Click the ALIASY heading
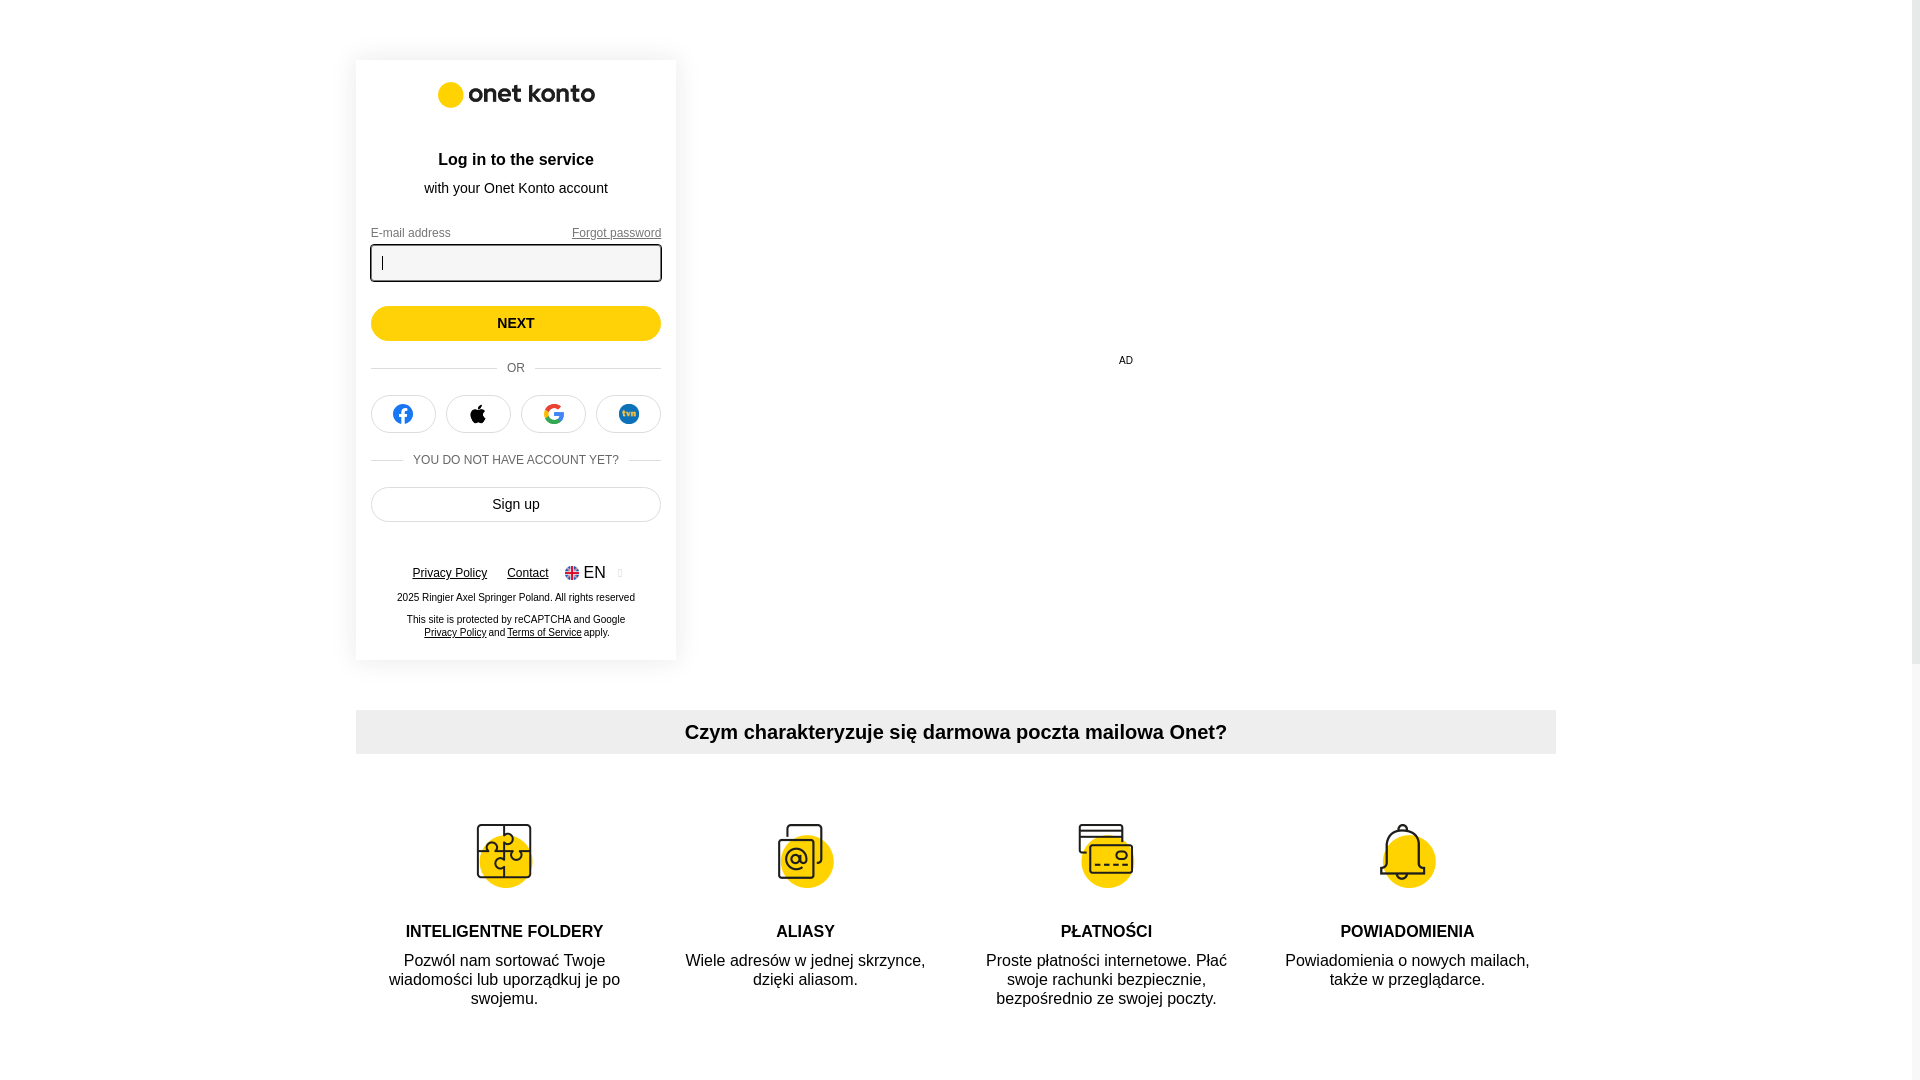 click(x=805, y=931)
